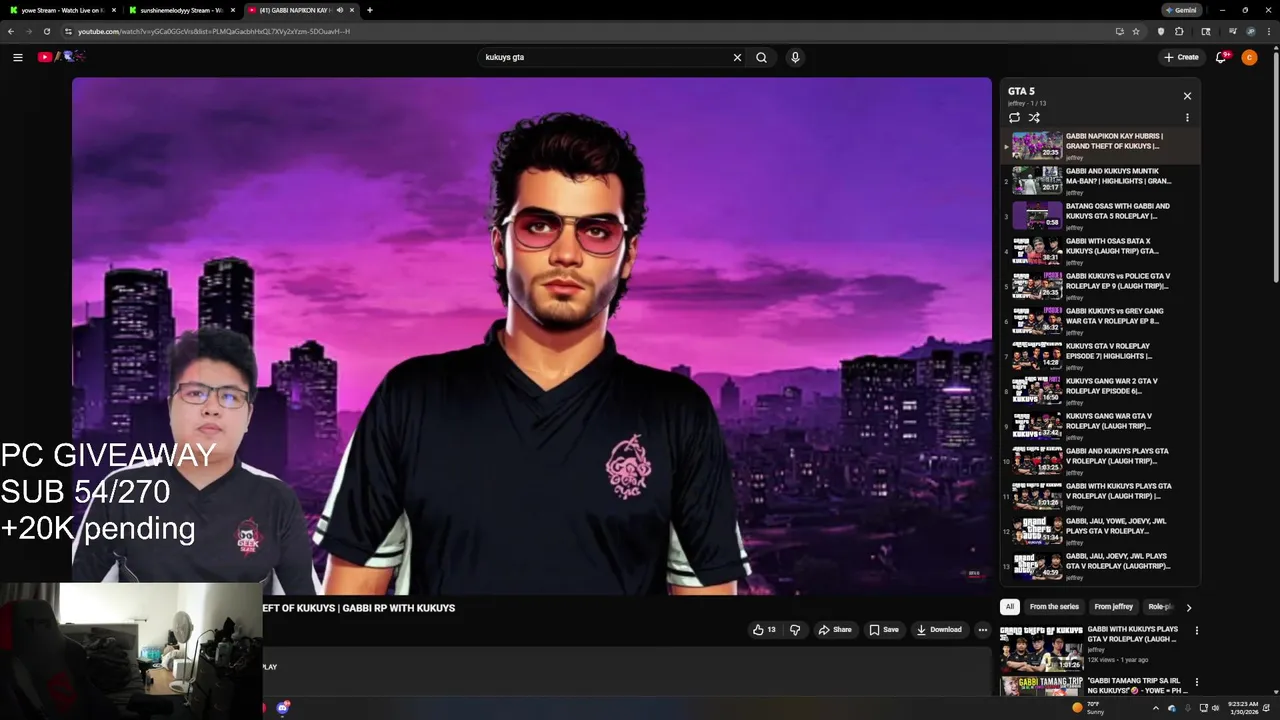Image resolution: width=1280 pixels, height=720 pixels.
Task: Open Chrome three-dot menu
Action: [1269, 31]
